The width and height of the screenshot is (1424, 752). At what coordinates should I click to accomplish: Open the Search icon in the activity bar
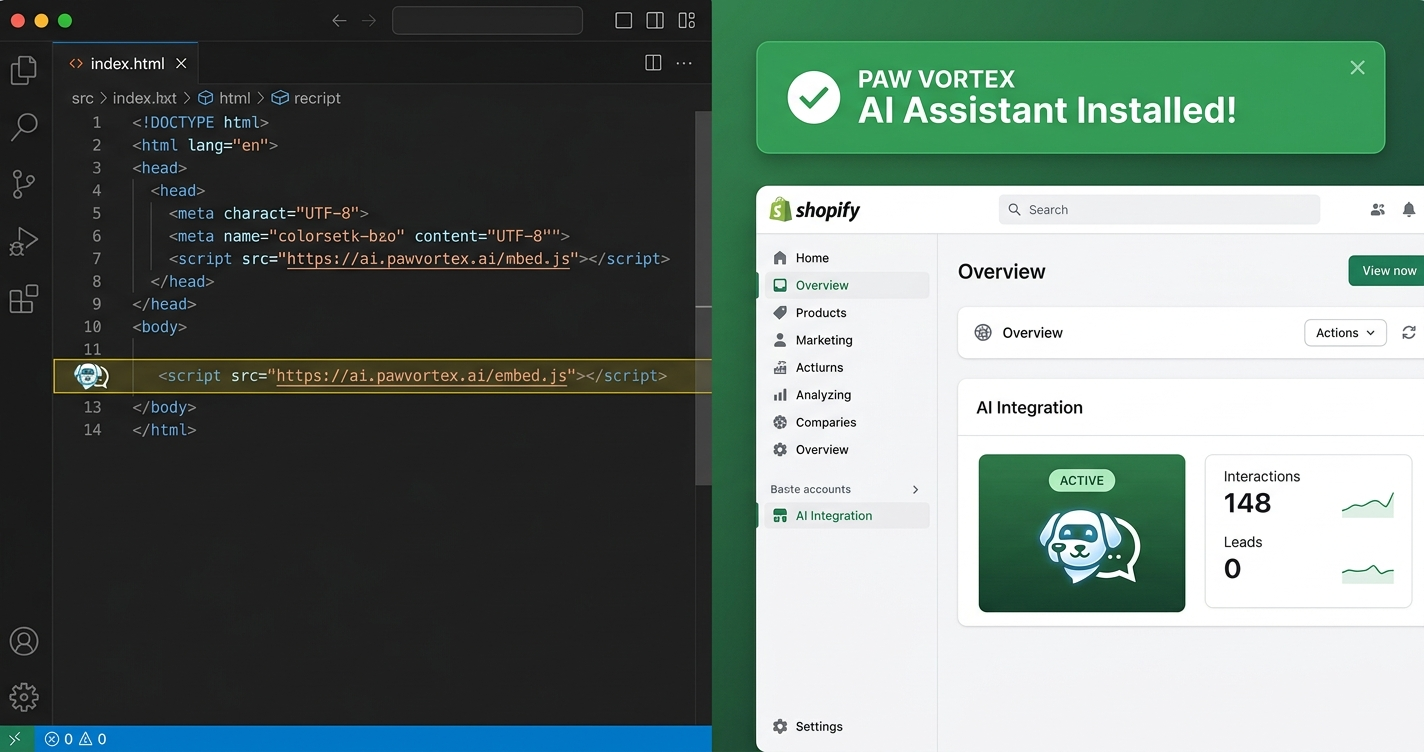pos(23,127)
